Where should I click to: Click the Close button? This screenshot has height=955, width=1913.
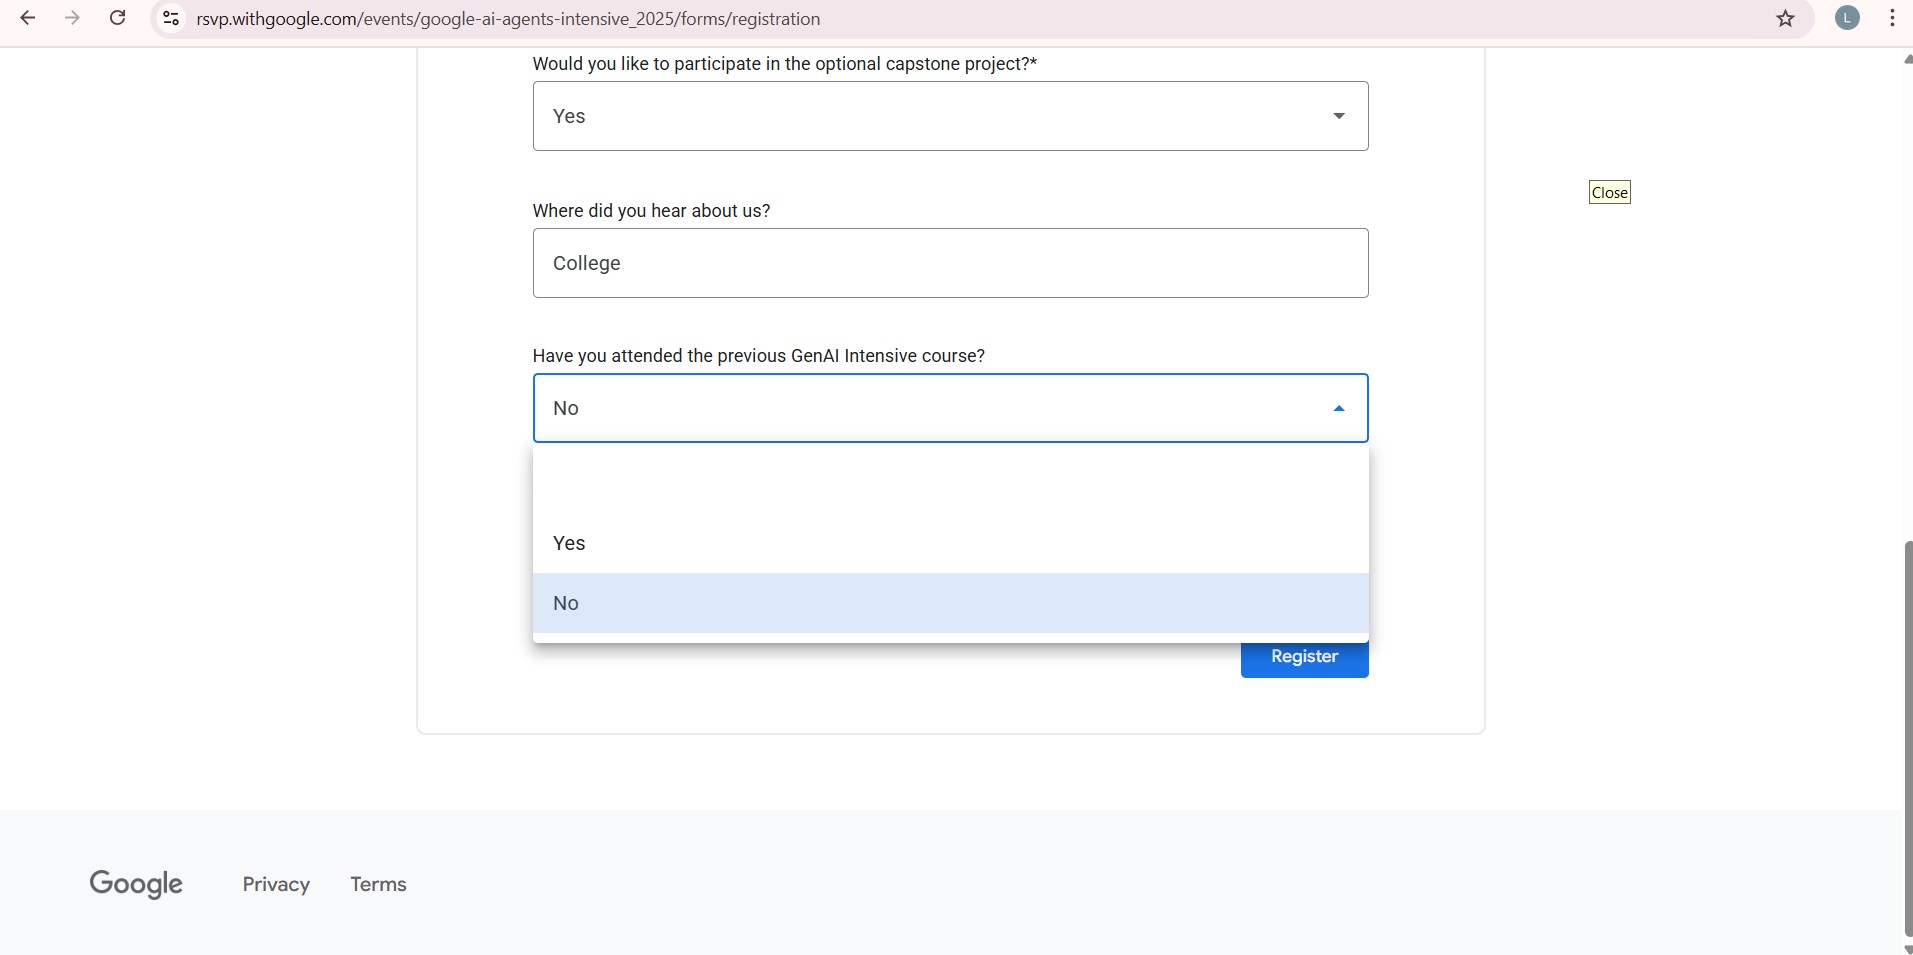1609,192
